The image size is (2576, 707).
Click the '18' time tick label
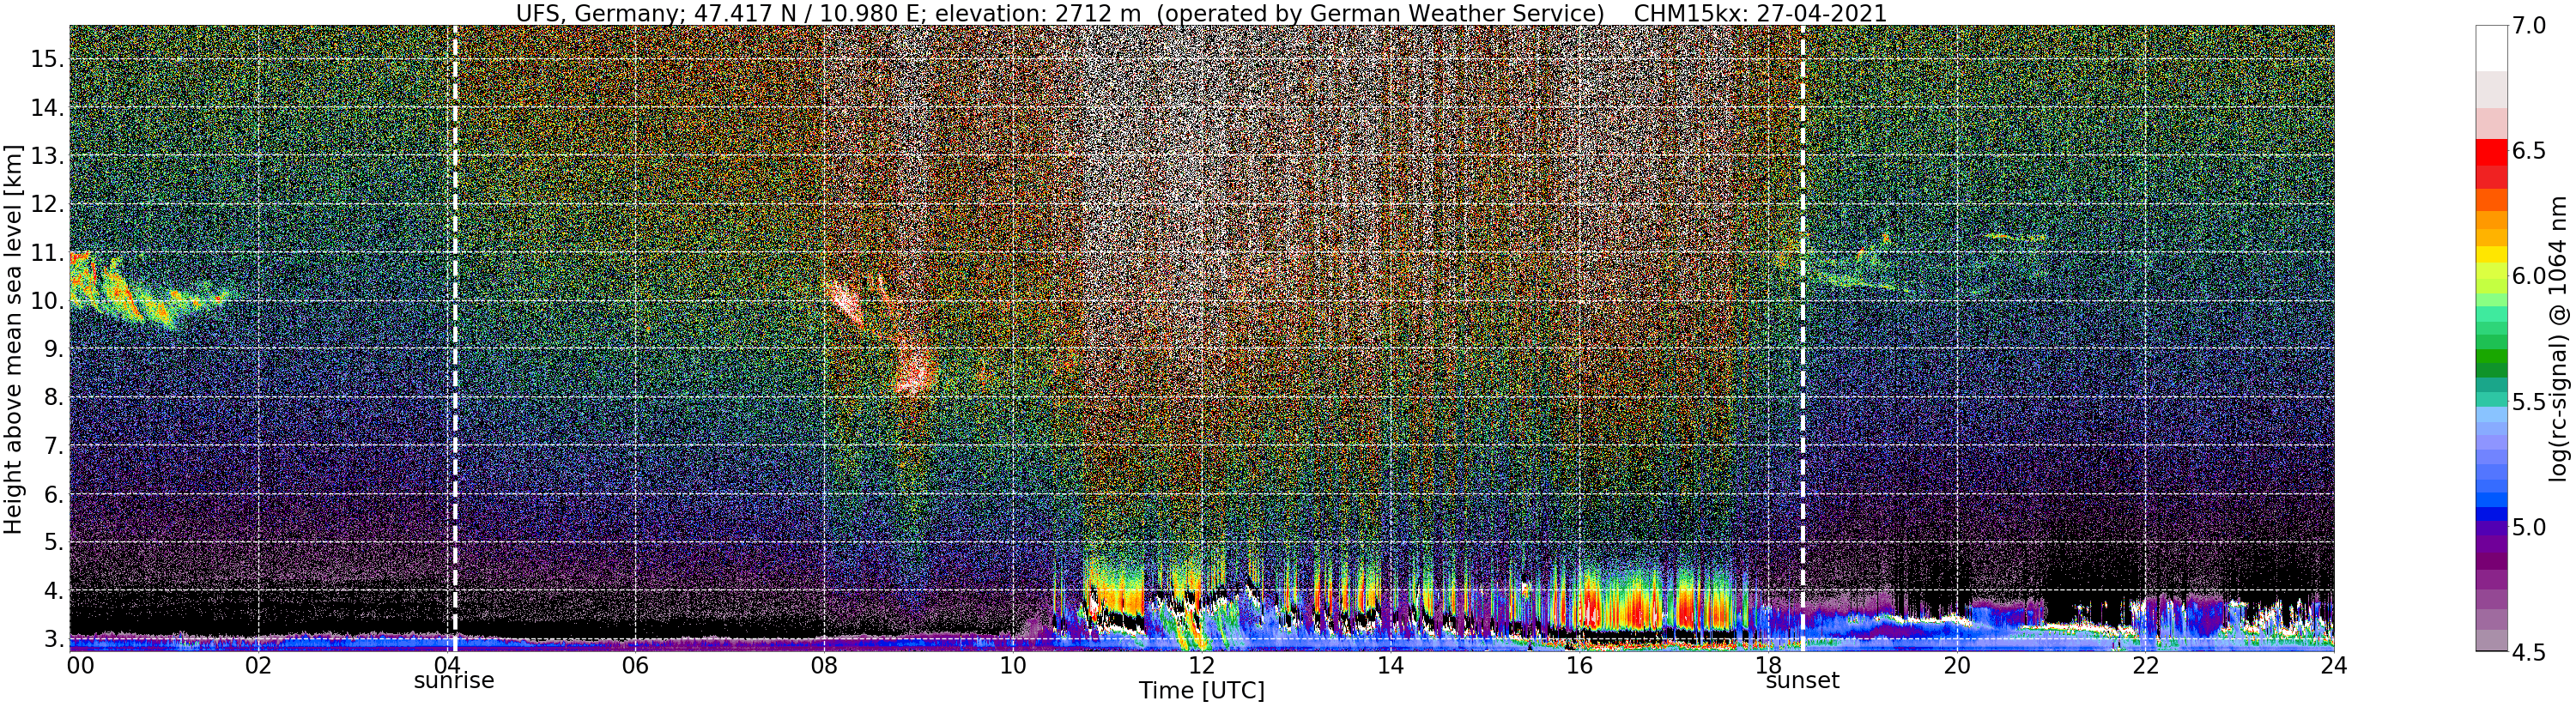pos(1767,665)
